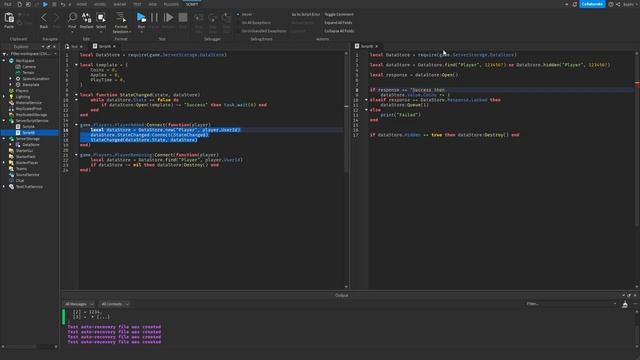This screenshot has height=360, width=640.
Task: Click the Back navigation arrow
Action: pyautogui.click(x=44, y=18)
